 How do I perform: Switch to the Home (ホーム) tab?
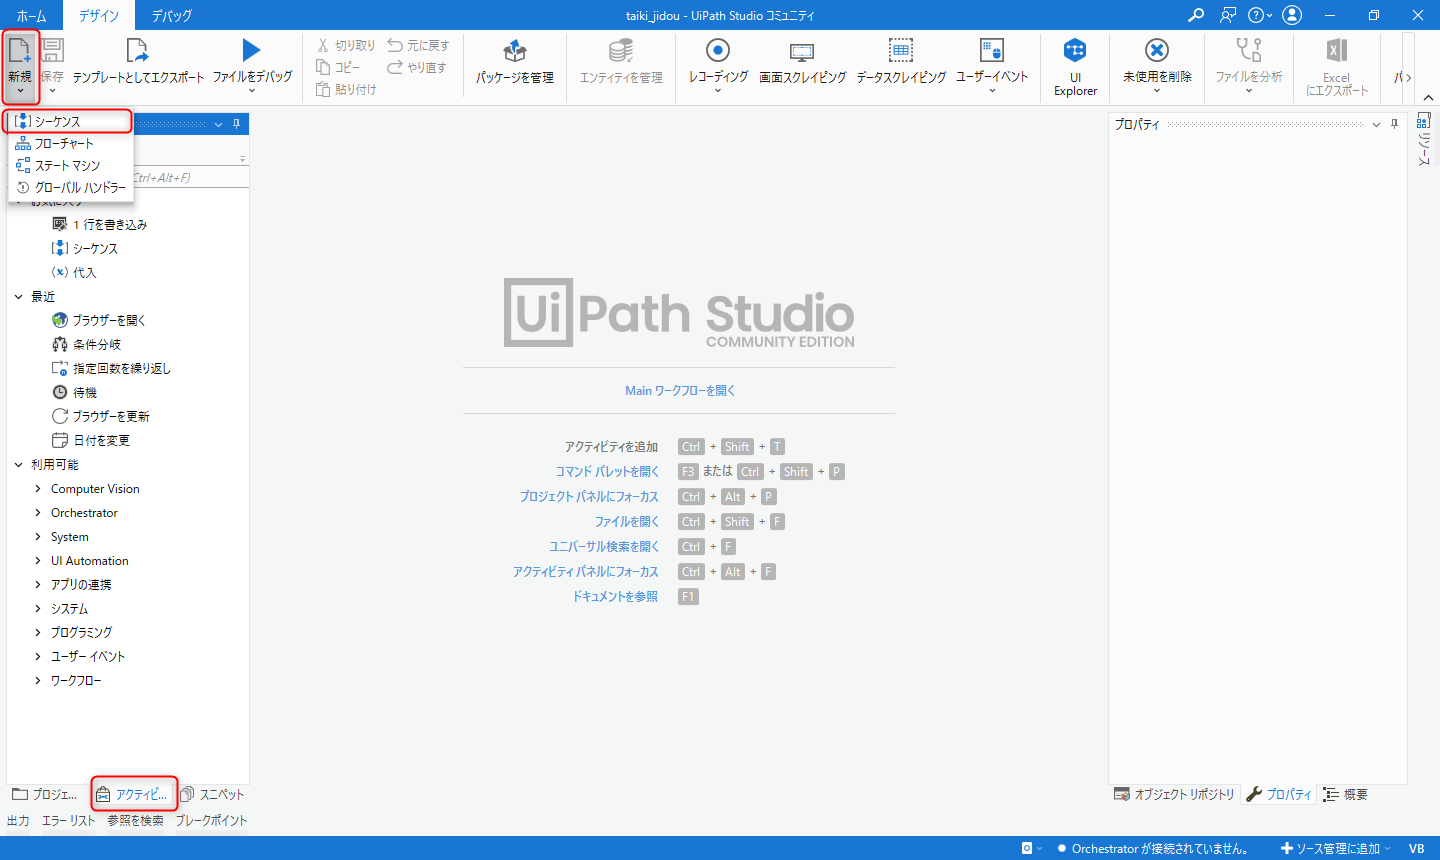tap(31, 16)
